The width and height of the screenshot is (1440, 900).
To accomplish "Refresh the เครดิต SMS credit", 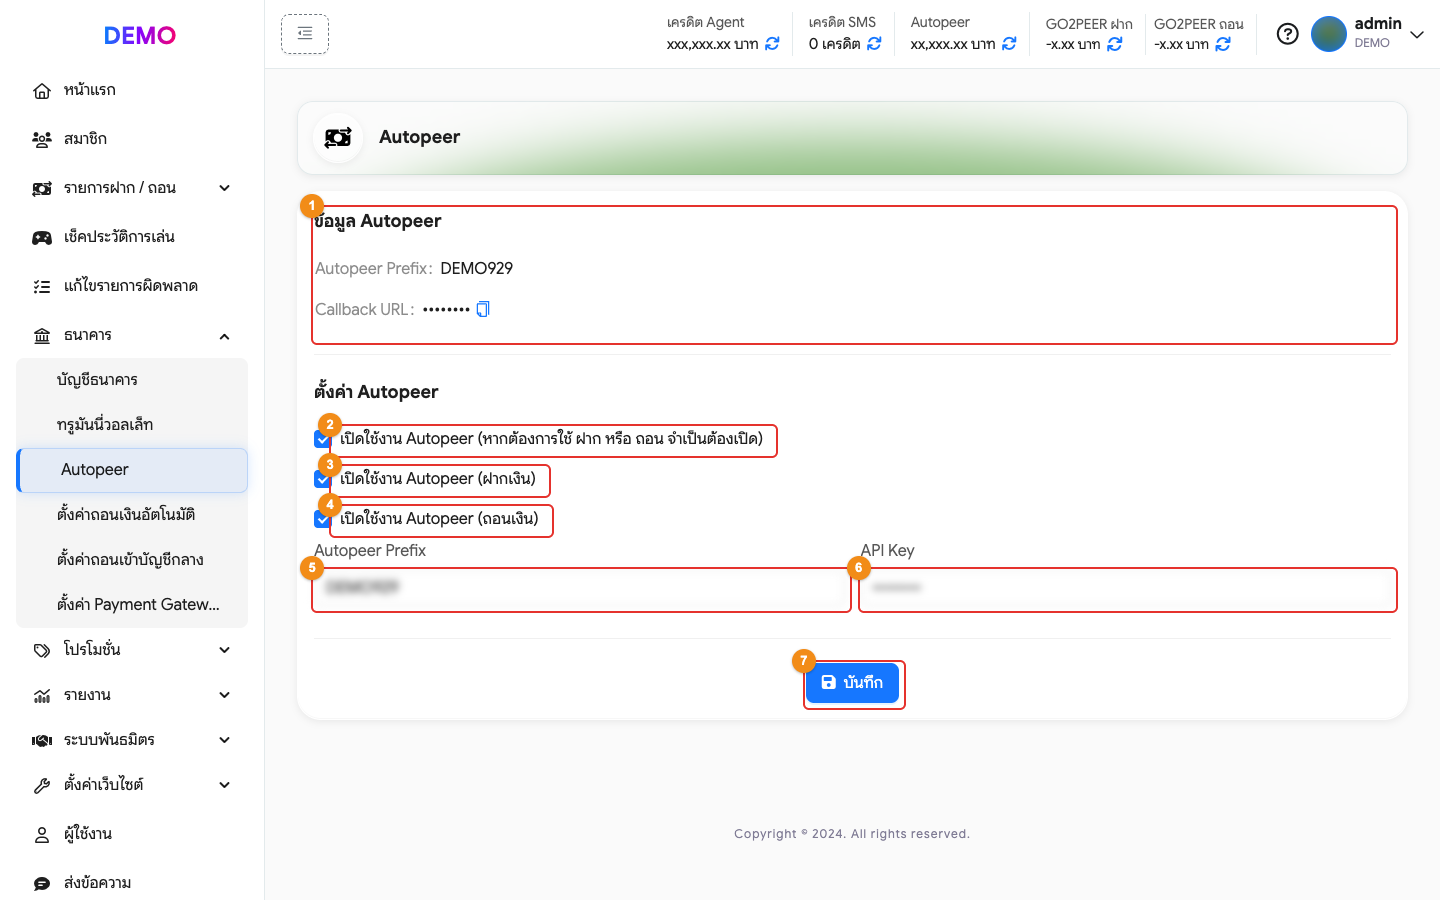I will [874, 44].
